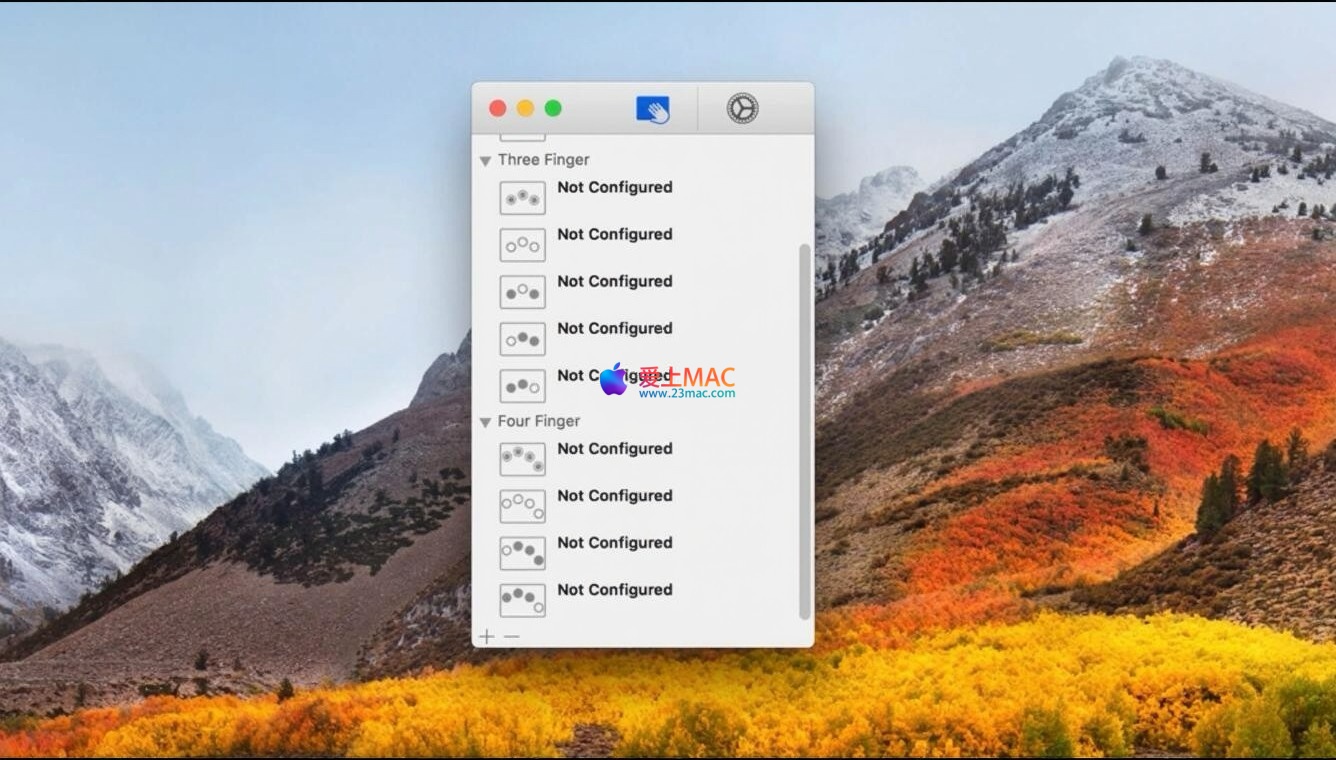Click the four-finger icon with hollow right dot
The width and height of the screenshot is (1336, 760).
pyautogui.click(x=522, y=600)
